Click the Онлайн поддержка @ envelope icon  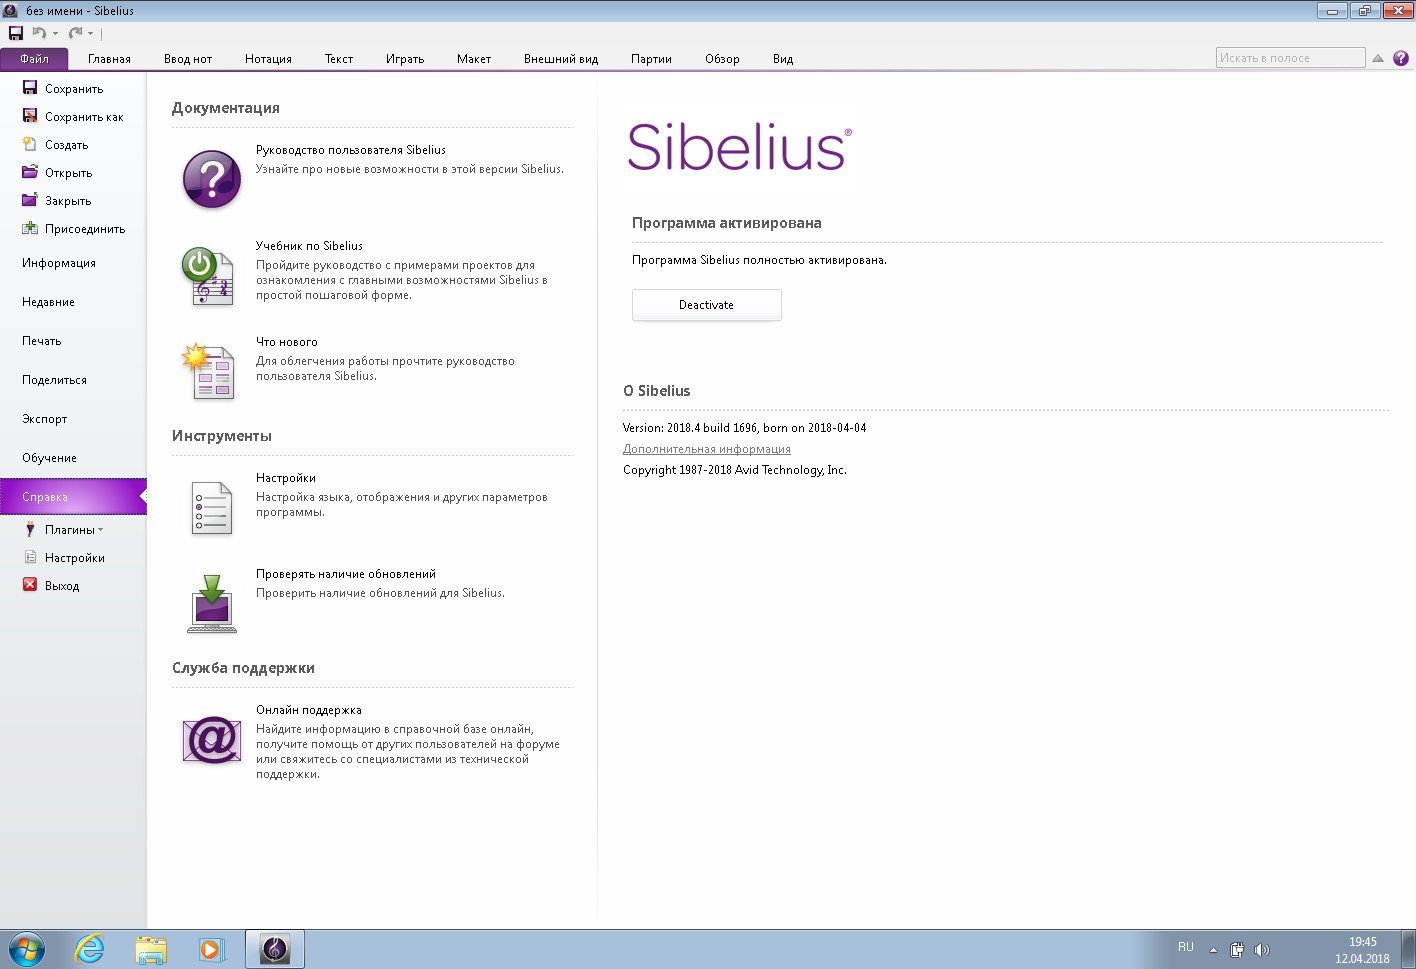point(212,740)
